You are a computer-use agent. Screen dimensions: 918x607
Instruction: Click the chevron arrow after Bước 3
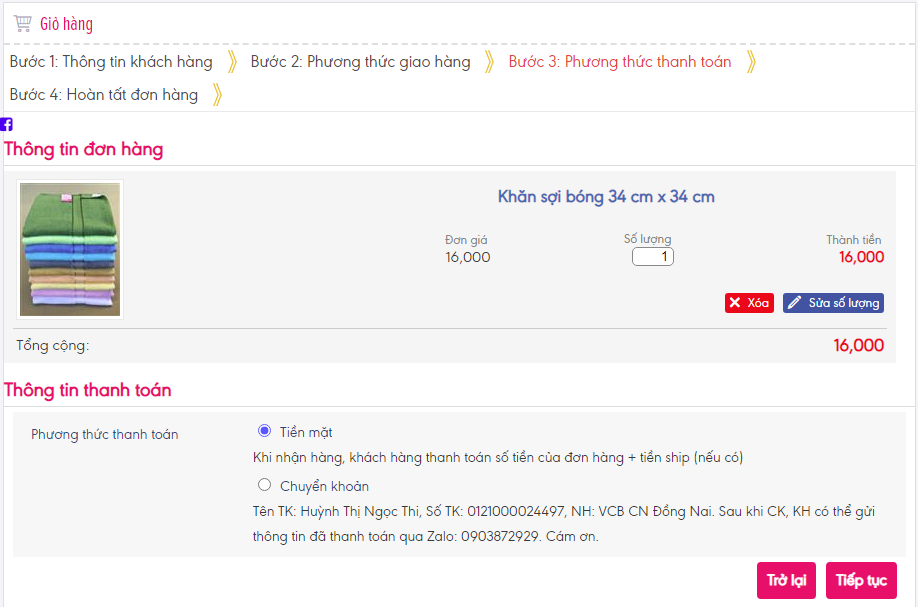coord(751,62)
